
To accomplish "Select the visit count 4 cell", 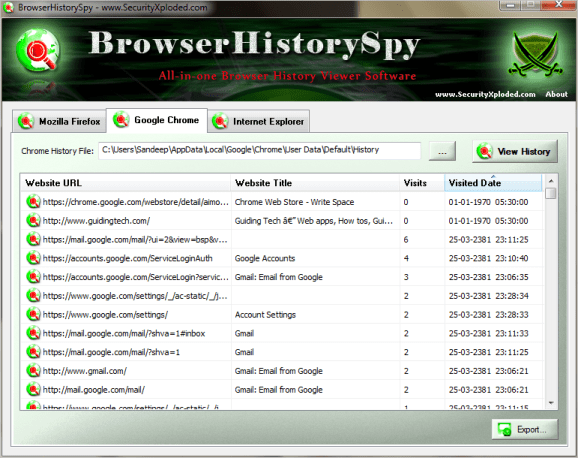I will 406,258.
